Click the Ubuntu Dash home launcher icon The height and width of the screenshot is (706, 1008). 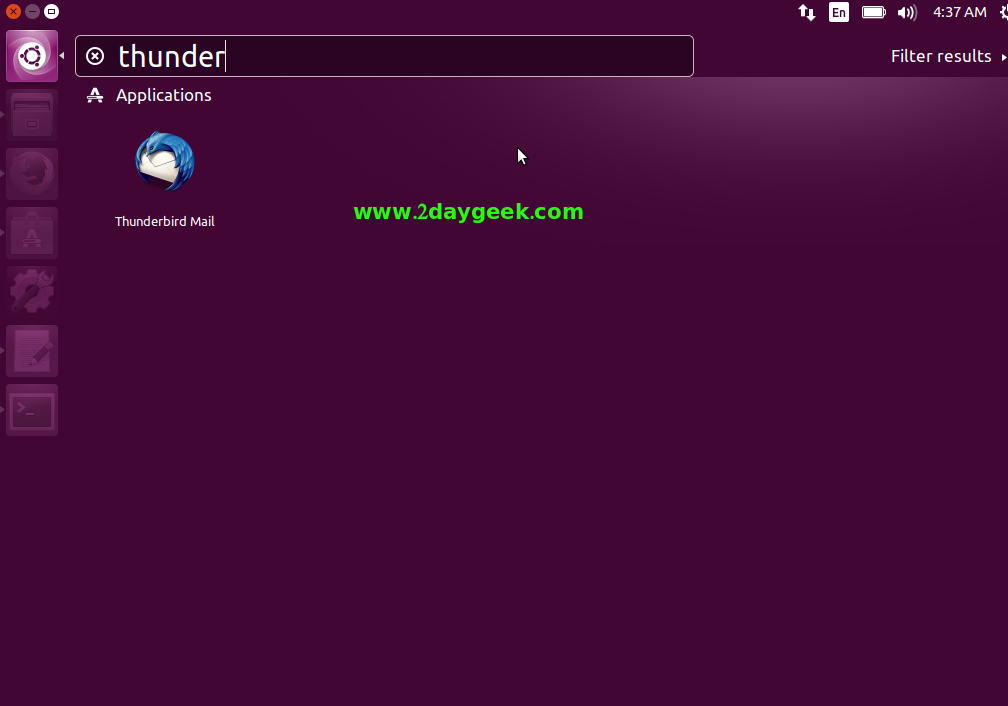click(32, 56)
